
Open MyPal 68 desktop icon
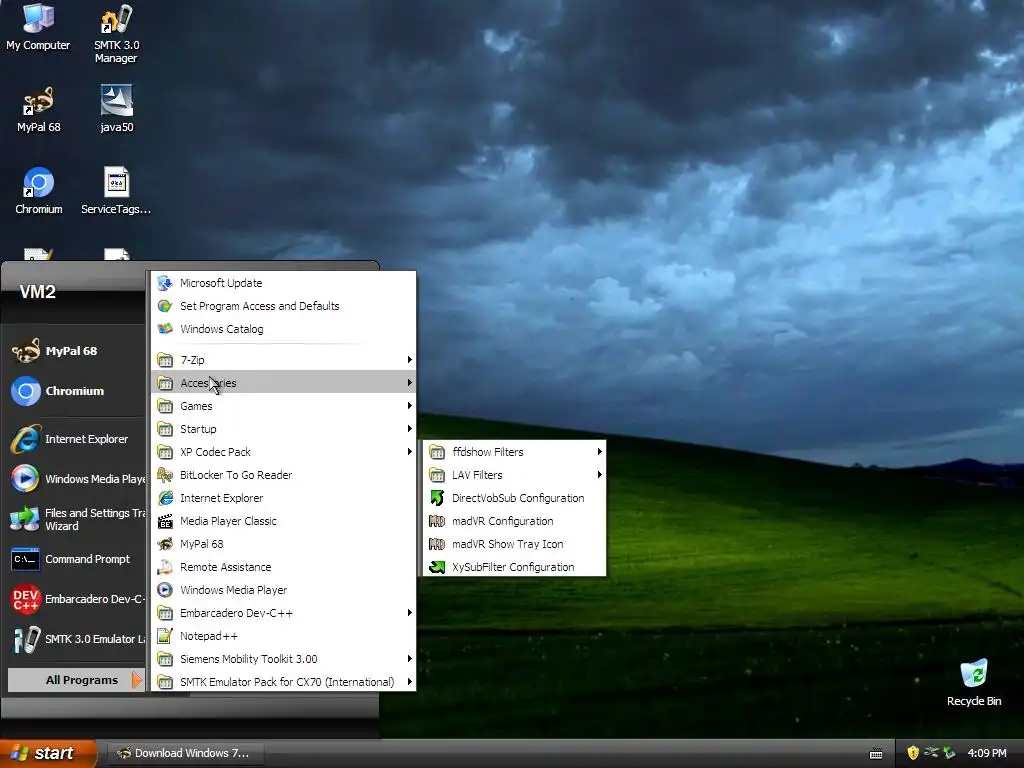[x=38, y=110]
